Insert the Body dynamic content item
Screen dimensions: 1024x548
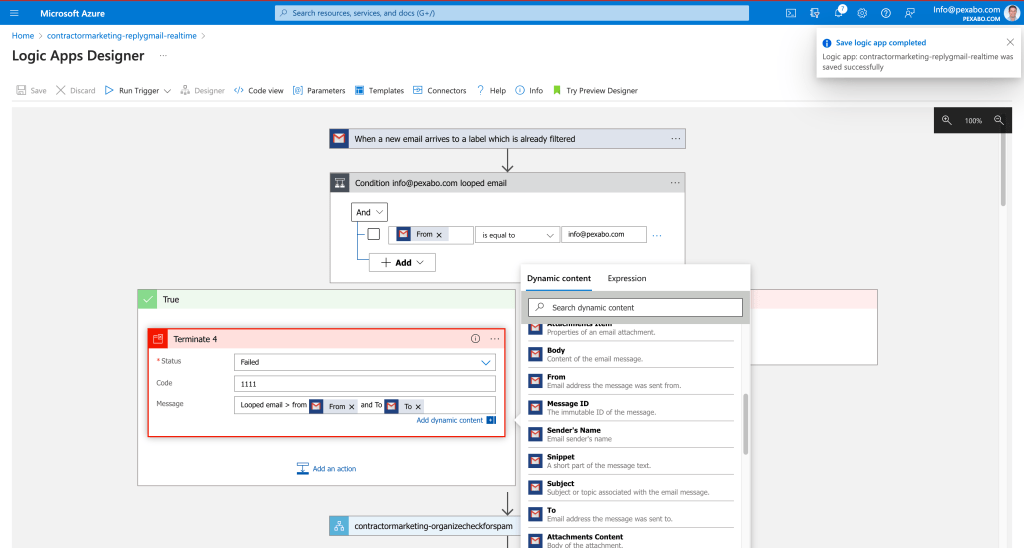[631, 354]
